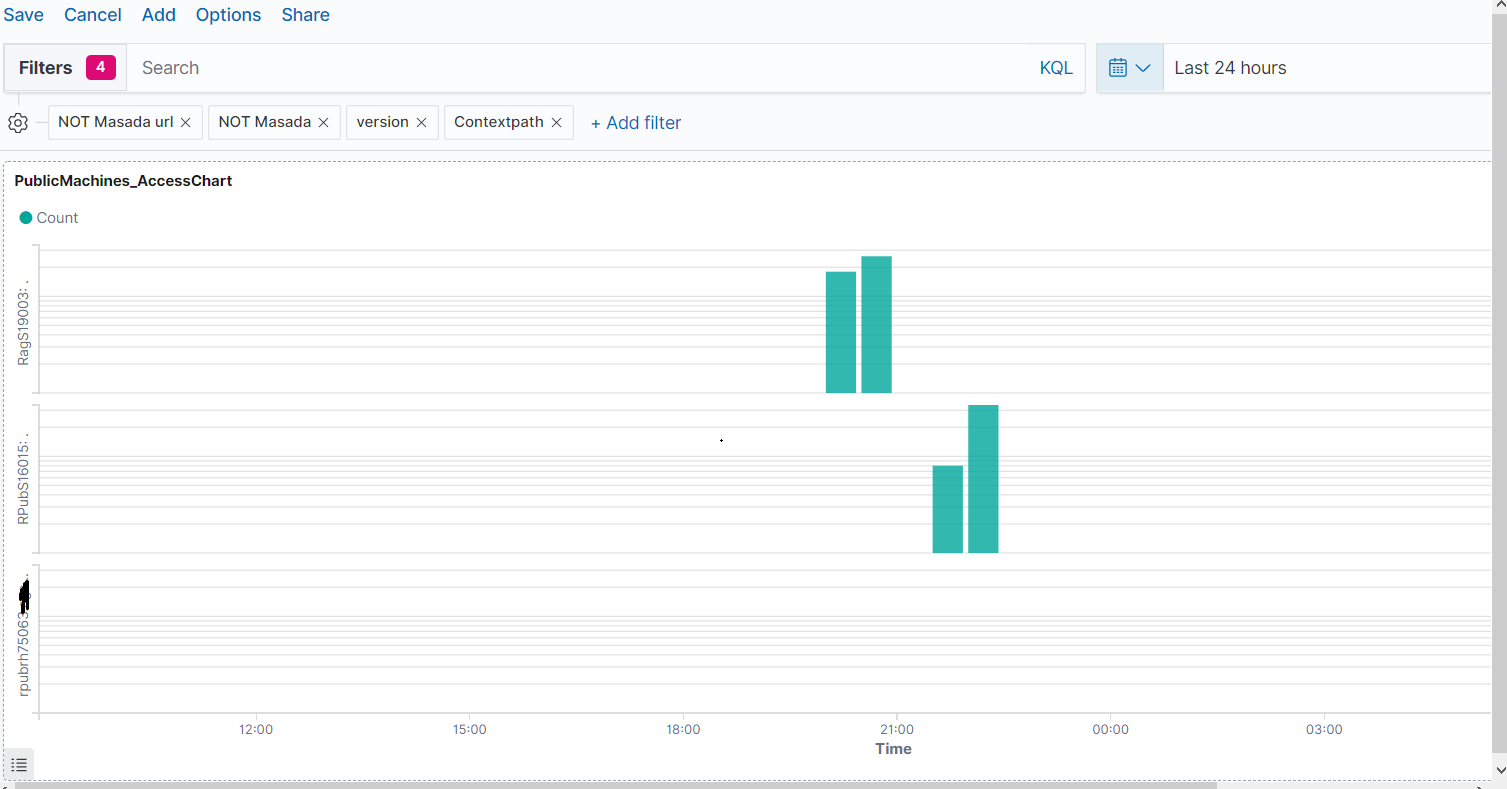Click the tallest bar in the middle chart
Viewport: 1507px width, 789px height.
(x=983, y=479)
